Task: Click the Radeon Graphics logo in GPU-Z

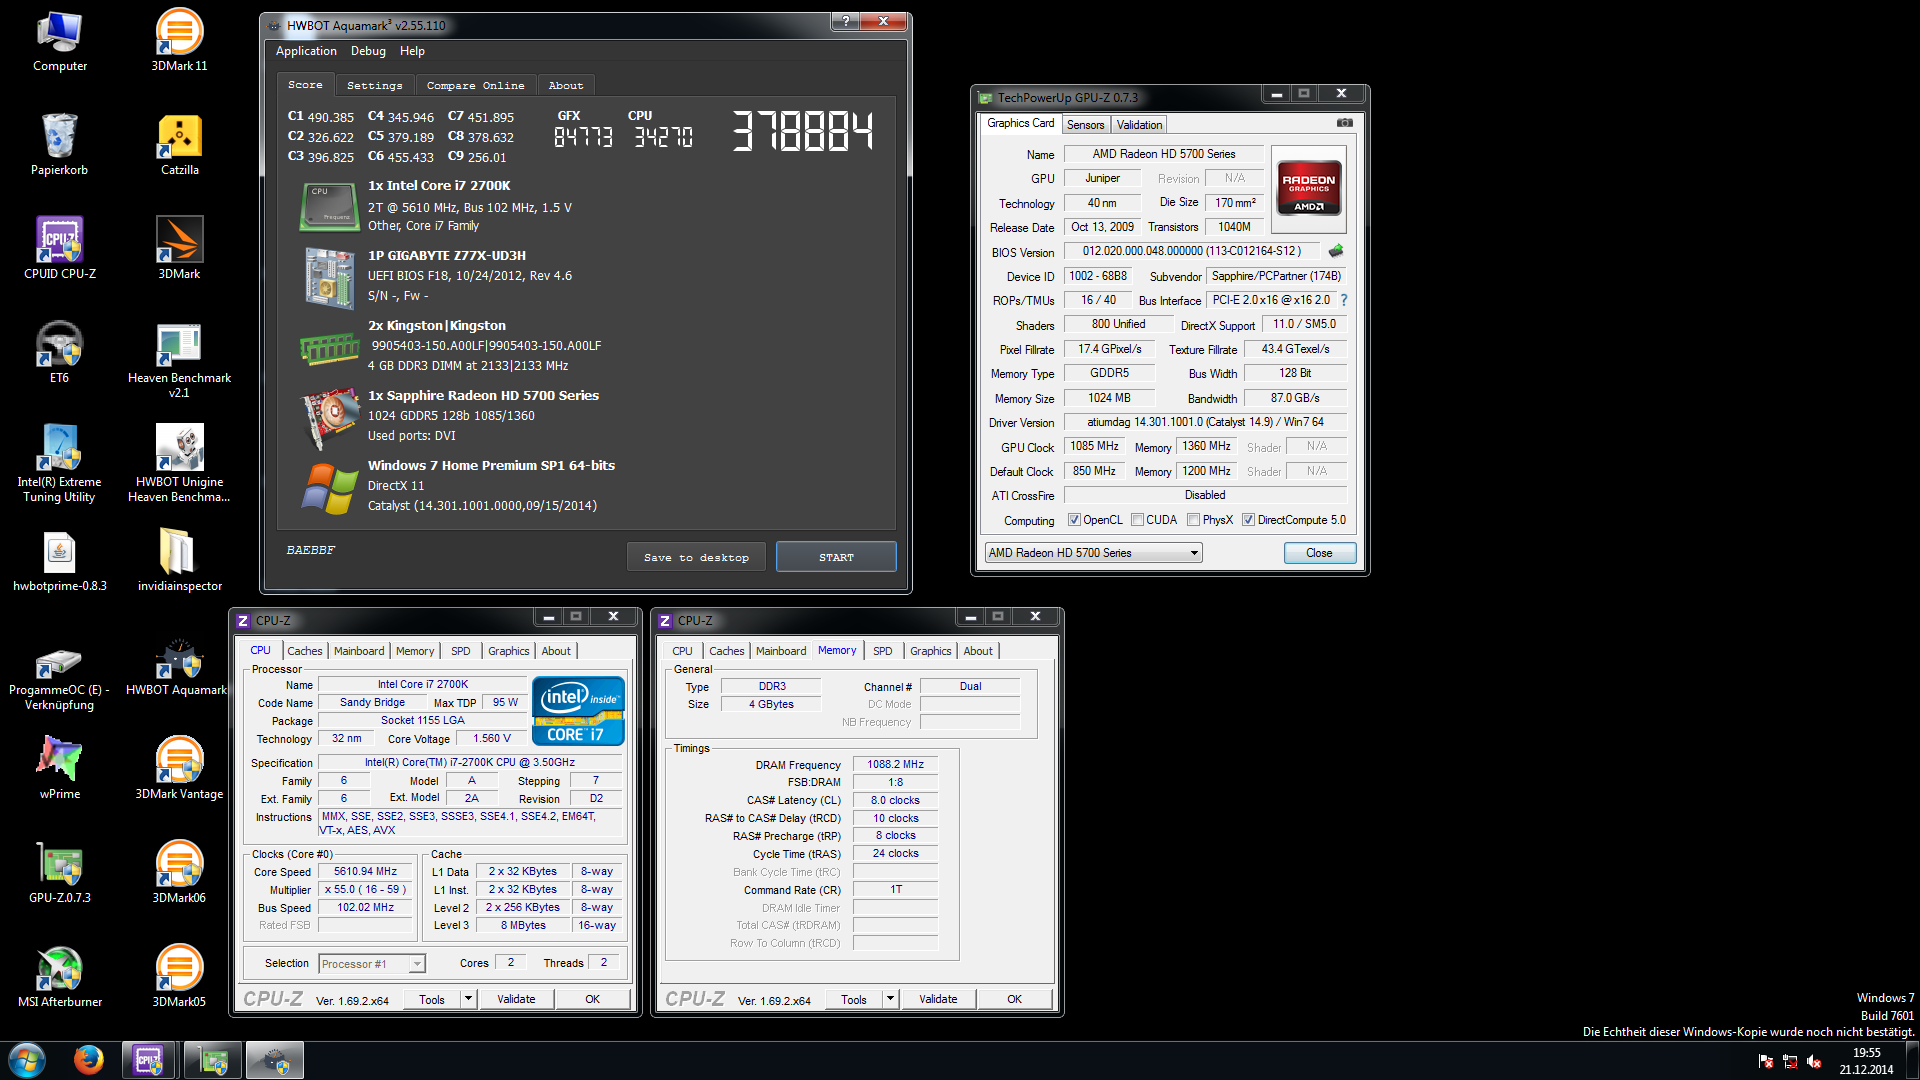Action: (x=1308, y=189)
